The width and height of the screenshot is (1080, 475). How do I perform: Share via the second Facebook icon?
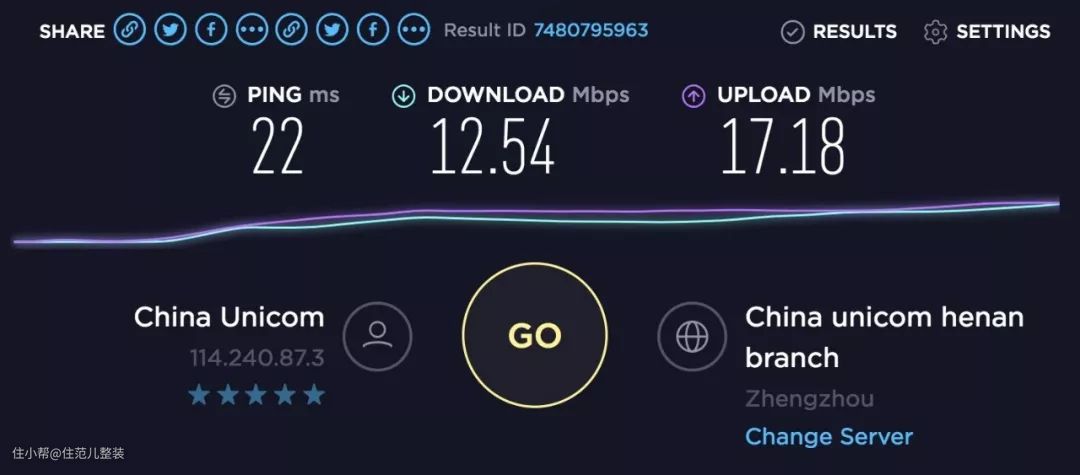coord(373,30)
